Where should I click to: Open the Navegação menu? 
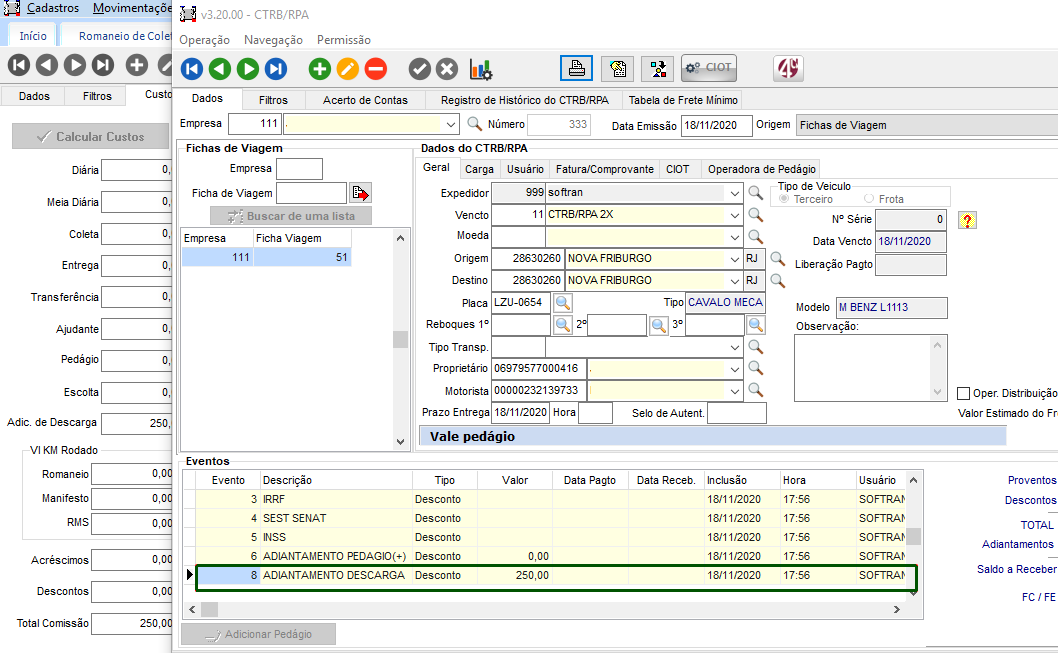click(x=273, y=40)
